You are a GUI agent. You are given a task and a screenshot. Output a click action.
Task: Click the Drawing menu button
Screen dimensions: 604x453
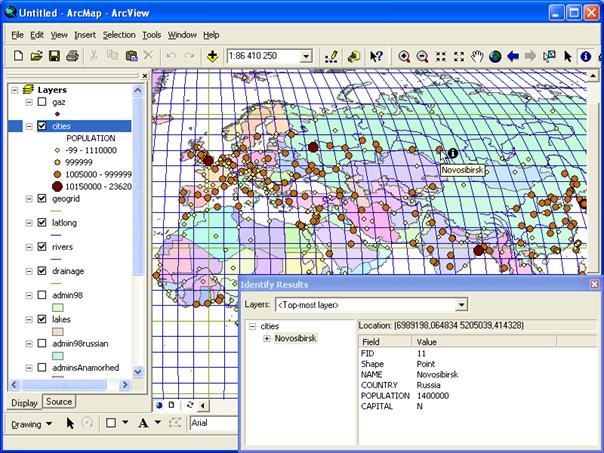coord(28,424)
